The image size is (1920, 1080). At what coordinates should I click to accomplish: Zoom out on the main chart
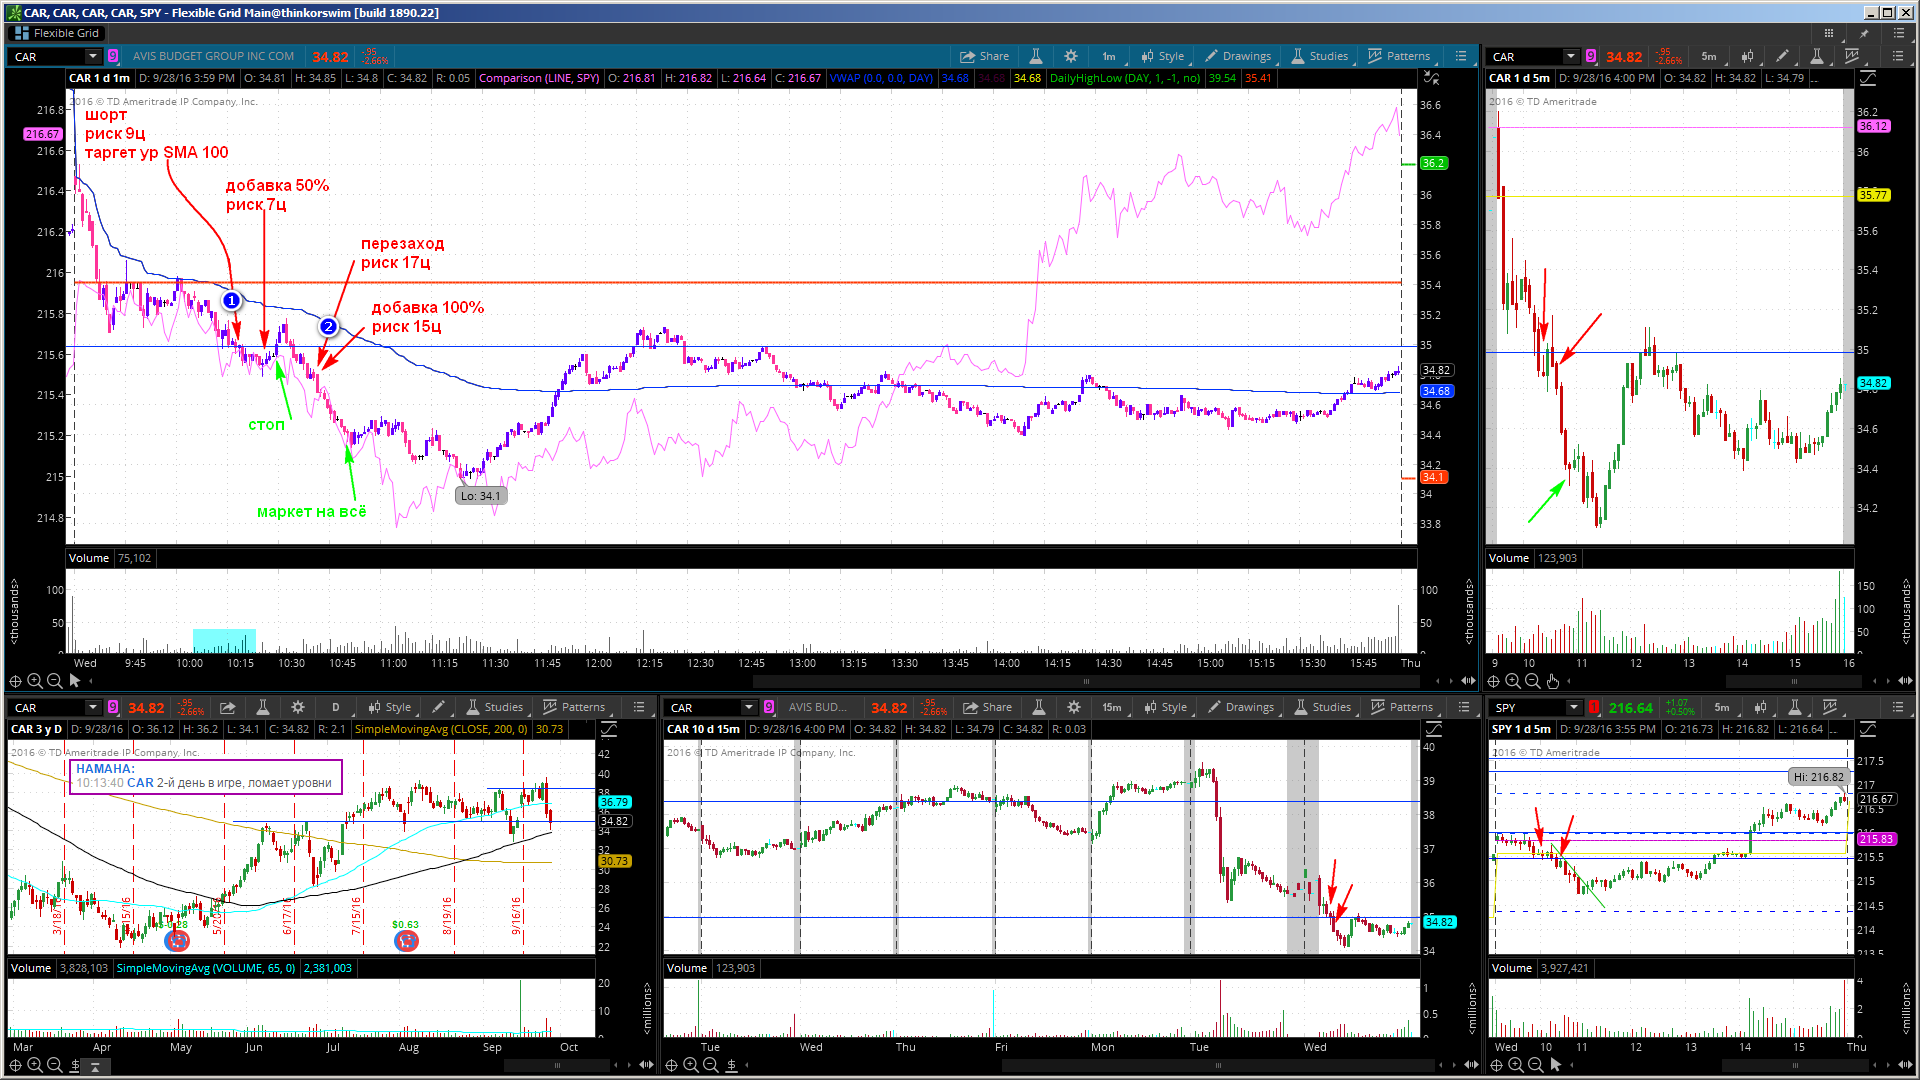click(x=55, y=681)
